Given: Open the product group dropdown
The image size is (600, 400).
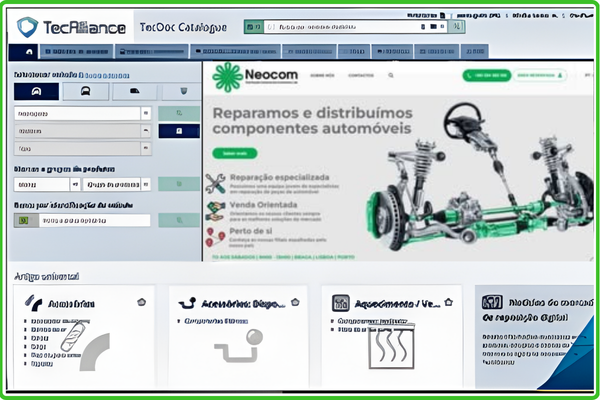Looking at the screenshot, I should tap(117, 184).
